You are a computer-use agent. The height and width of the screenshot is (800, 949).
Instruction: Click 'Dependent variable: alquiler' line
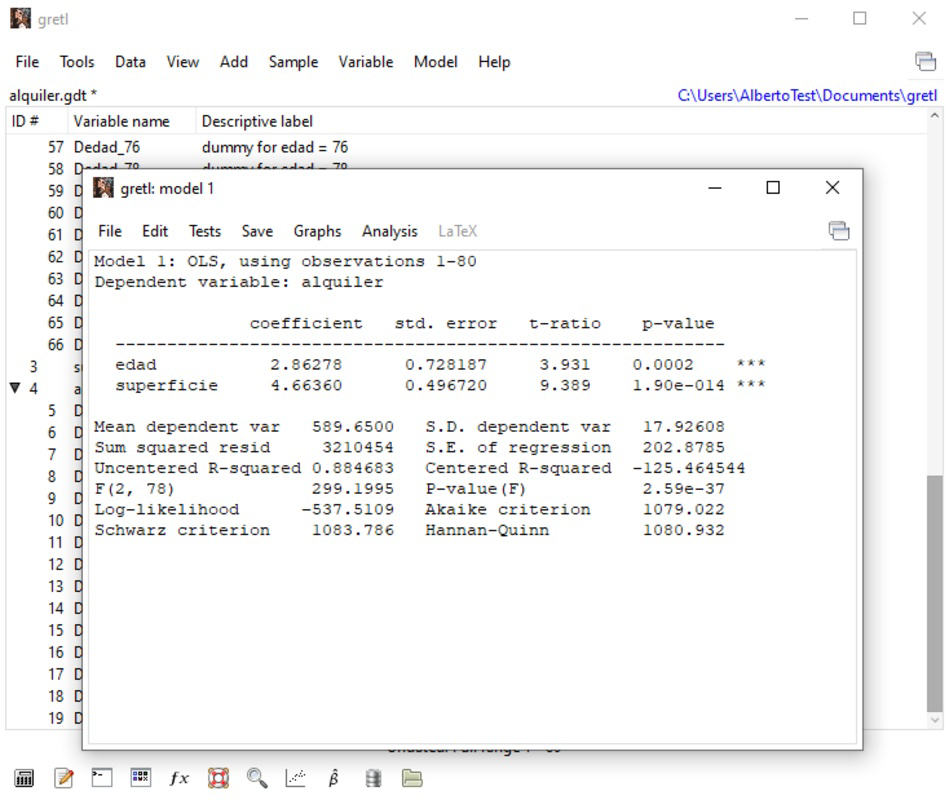click(238, 282)
